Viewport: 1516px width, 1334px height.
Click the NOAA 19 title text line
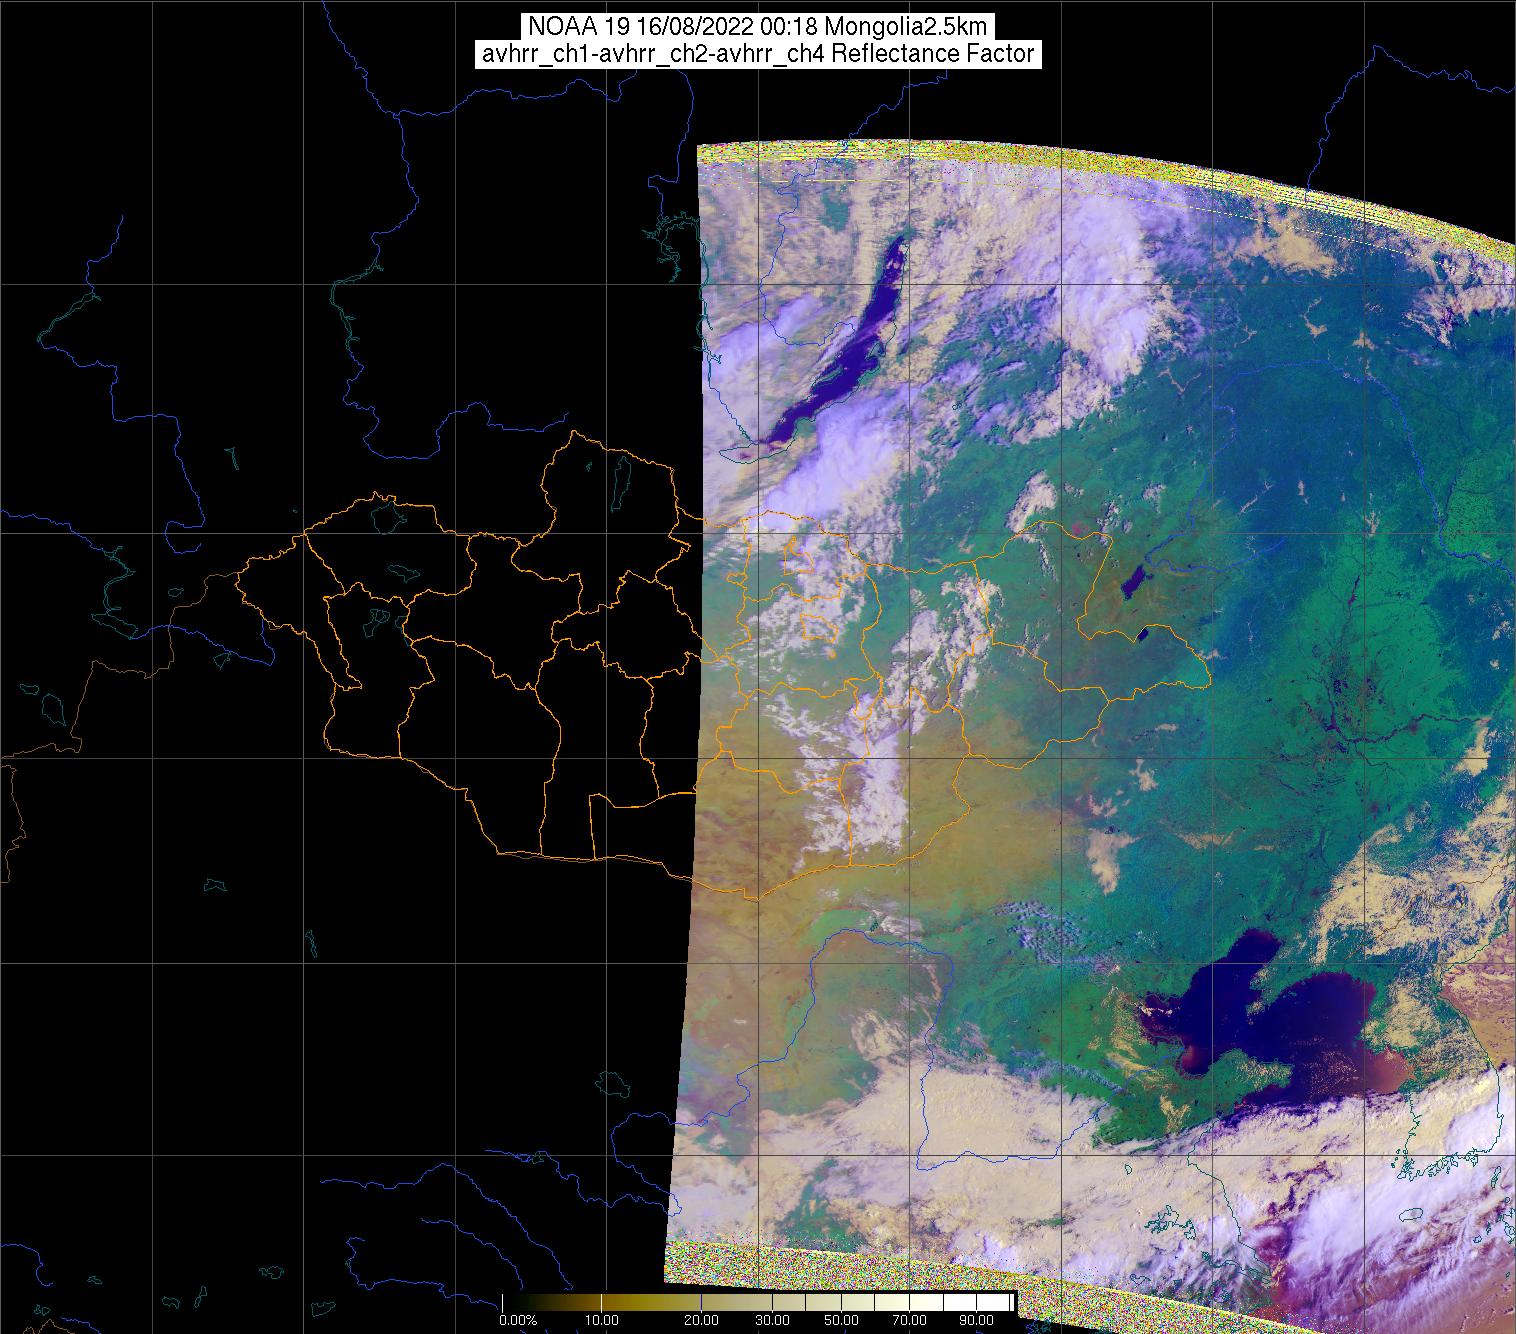pos(757,27)
